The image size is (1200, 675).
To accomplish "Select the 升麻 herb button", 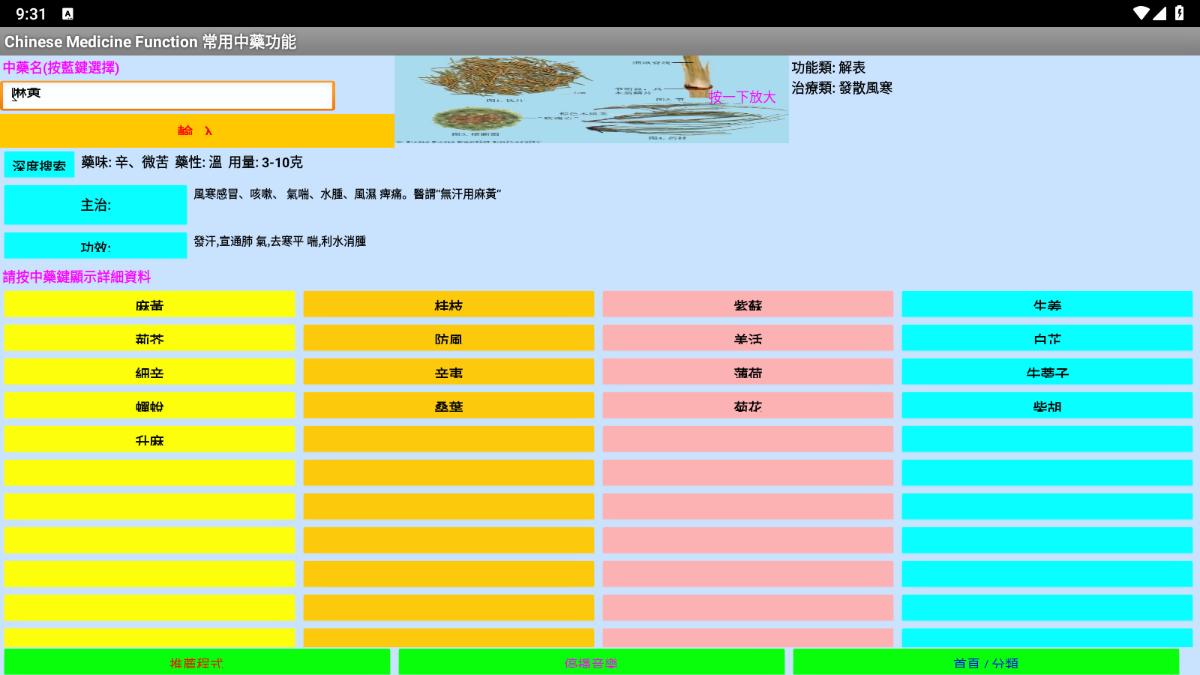I will [x=150, y=439].
